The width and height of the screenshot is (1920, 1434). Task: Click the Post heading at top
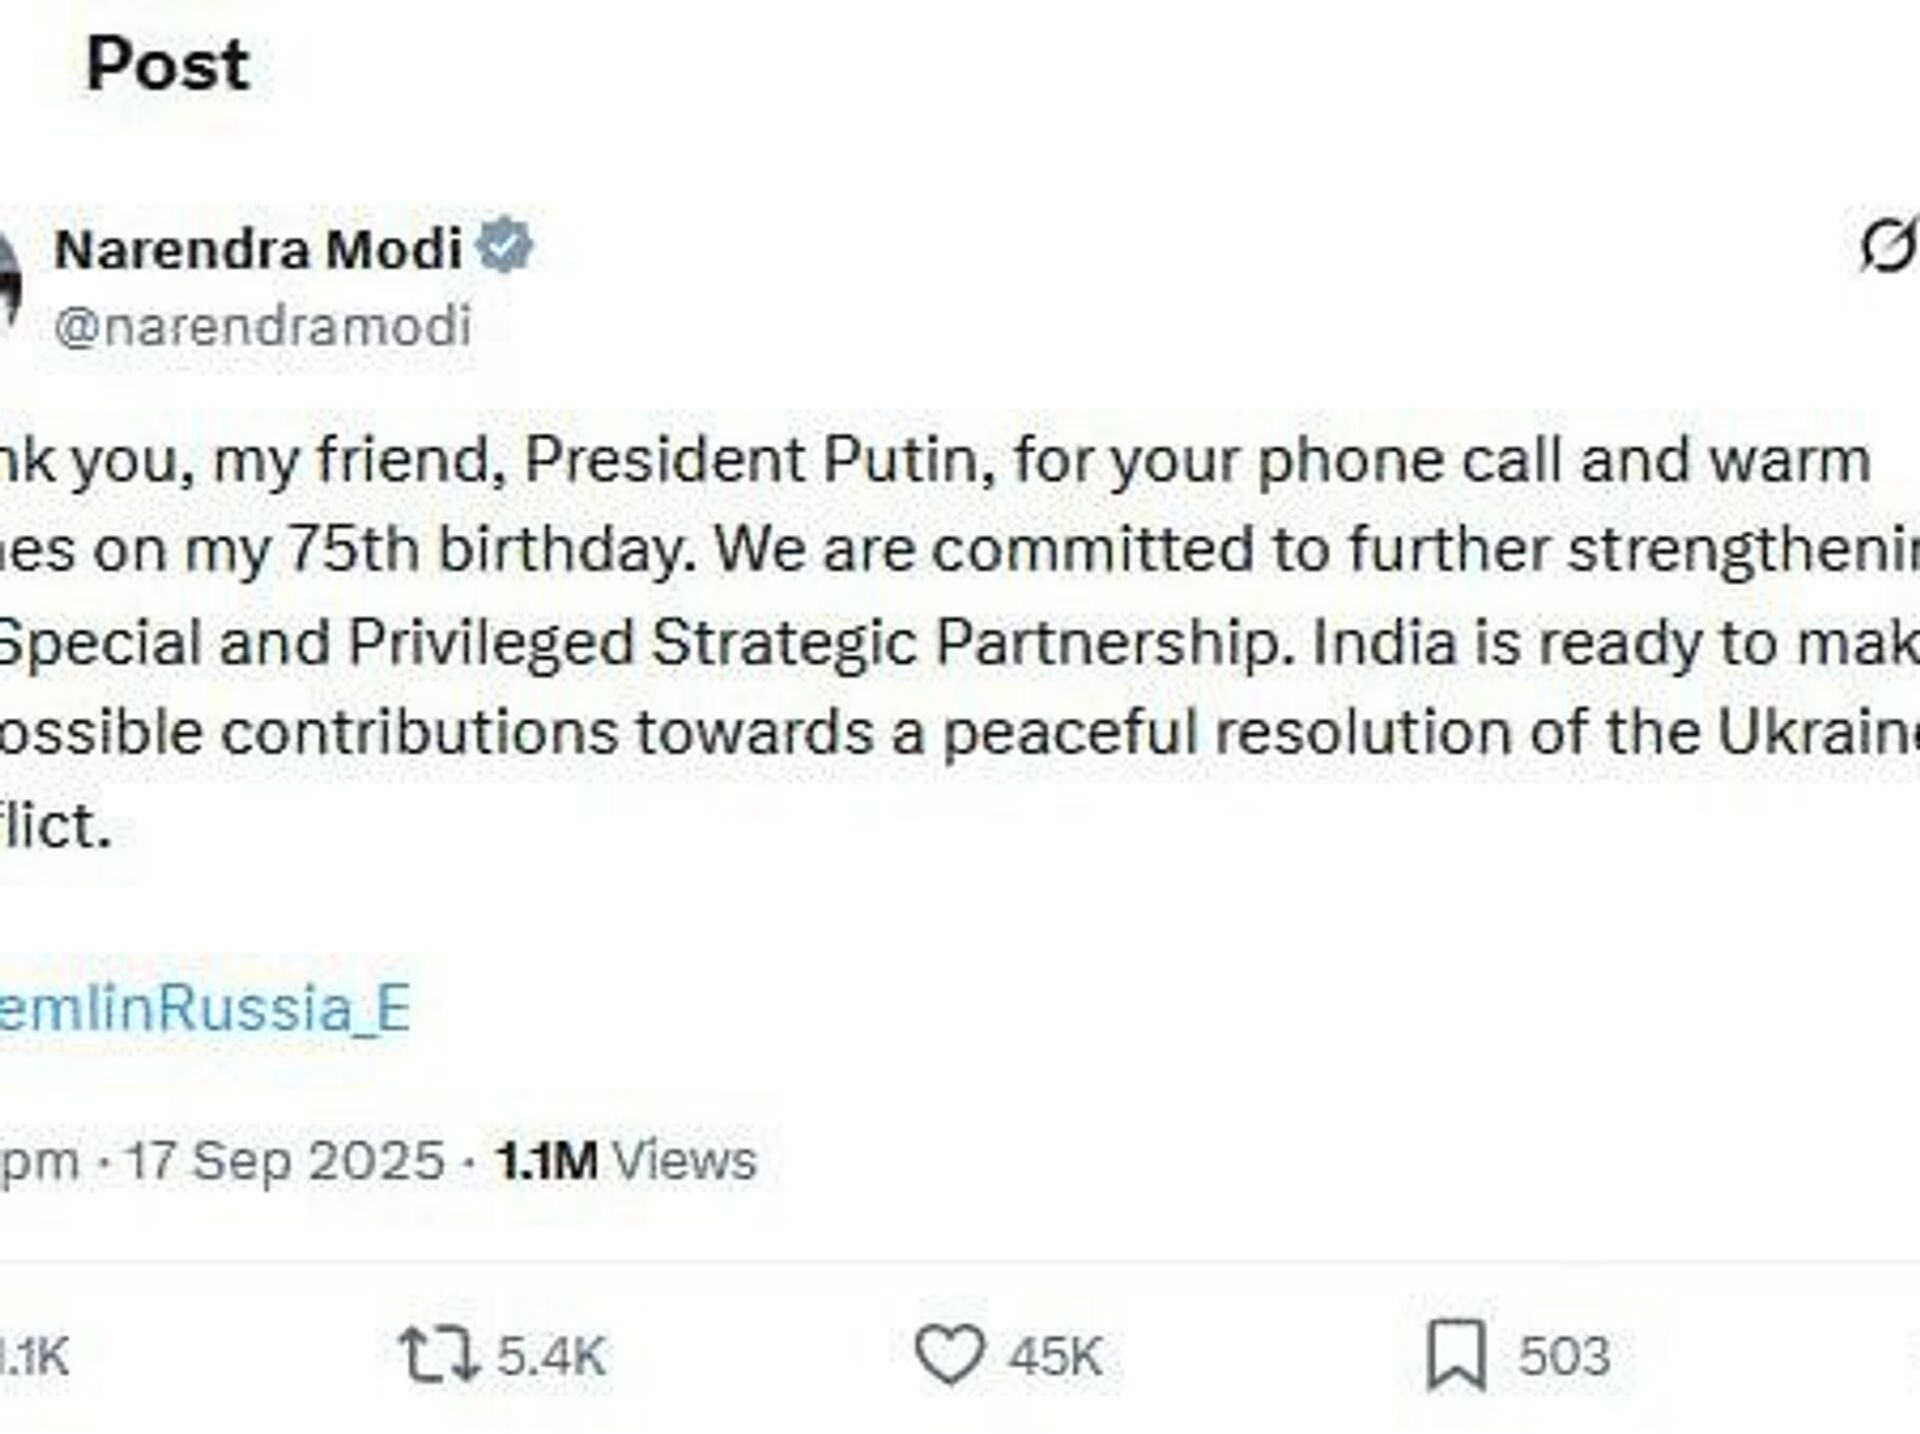(x=167, y=65)
